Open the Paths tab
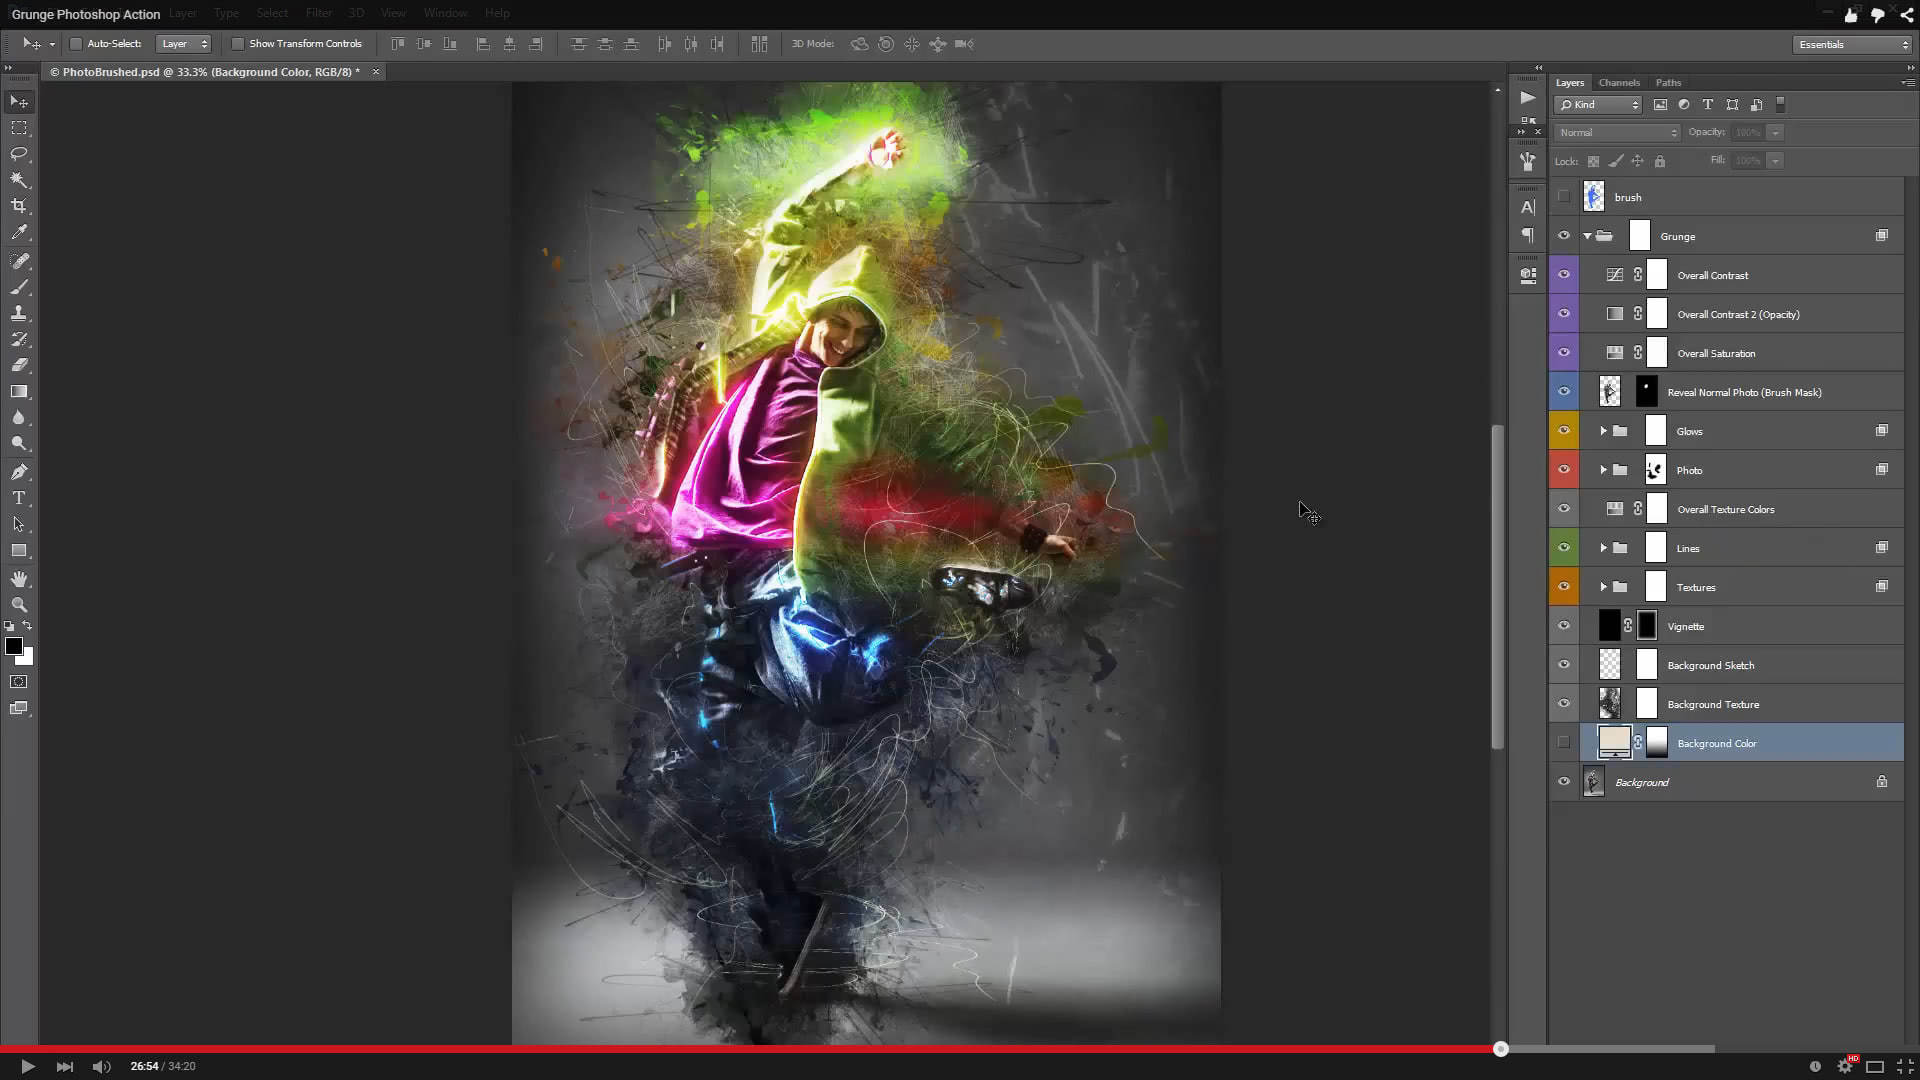 pos(1667,83)
